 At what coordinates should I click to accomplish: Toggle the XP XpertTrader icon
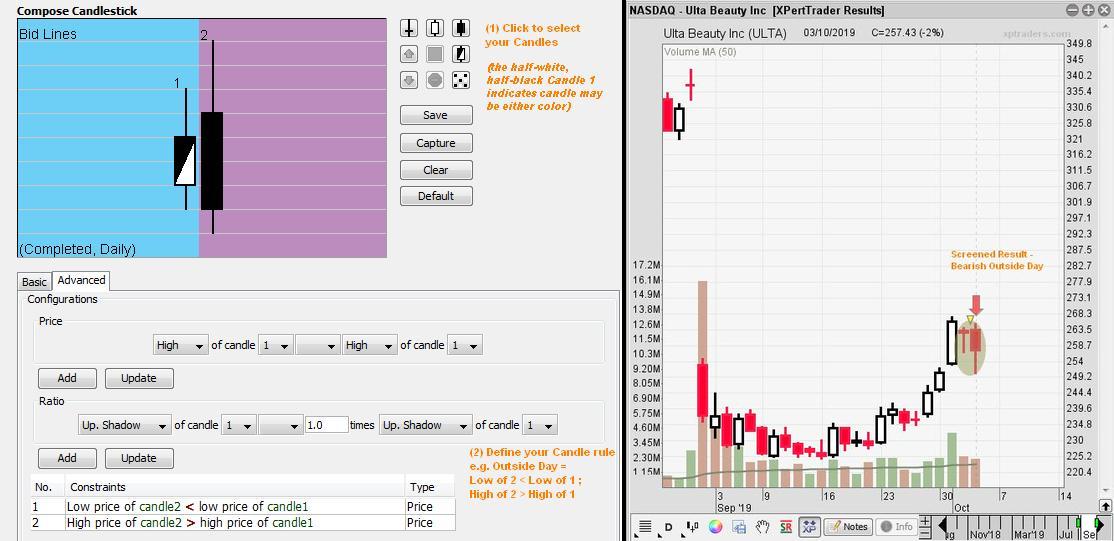809,527
